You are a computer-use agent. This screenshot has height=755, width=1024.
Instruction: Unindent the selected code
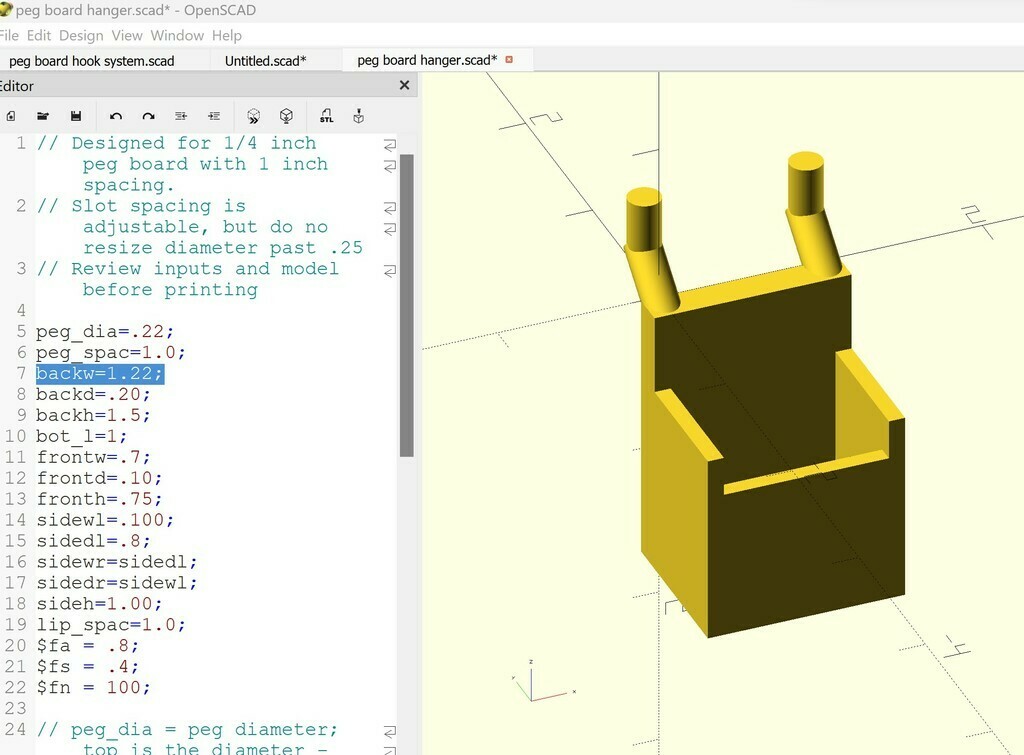[181, 116]
